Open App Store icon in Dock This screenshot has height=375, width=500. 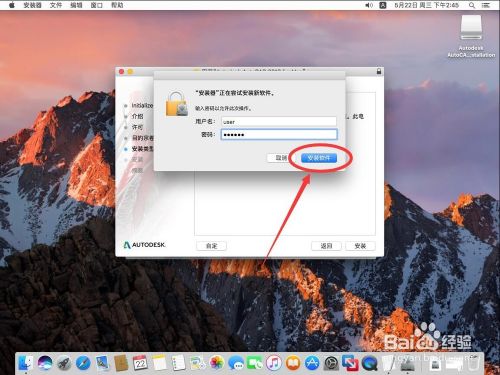pyautogui.click(x=312, y=363)
